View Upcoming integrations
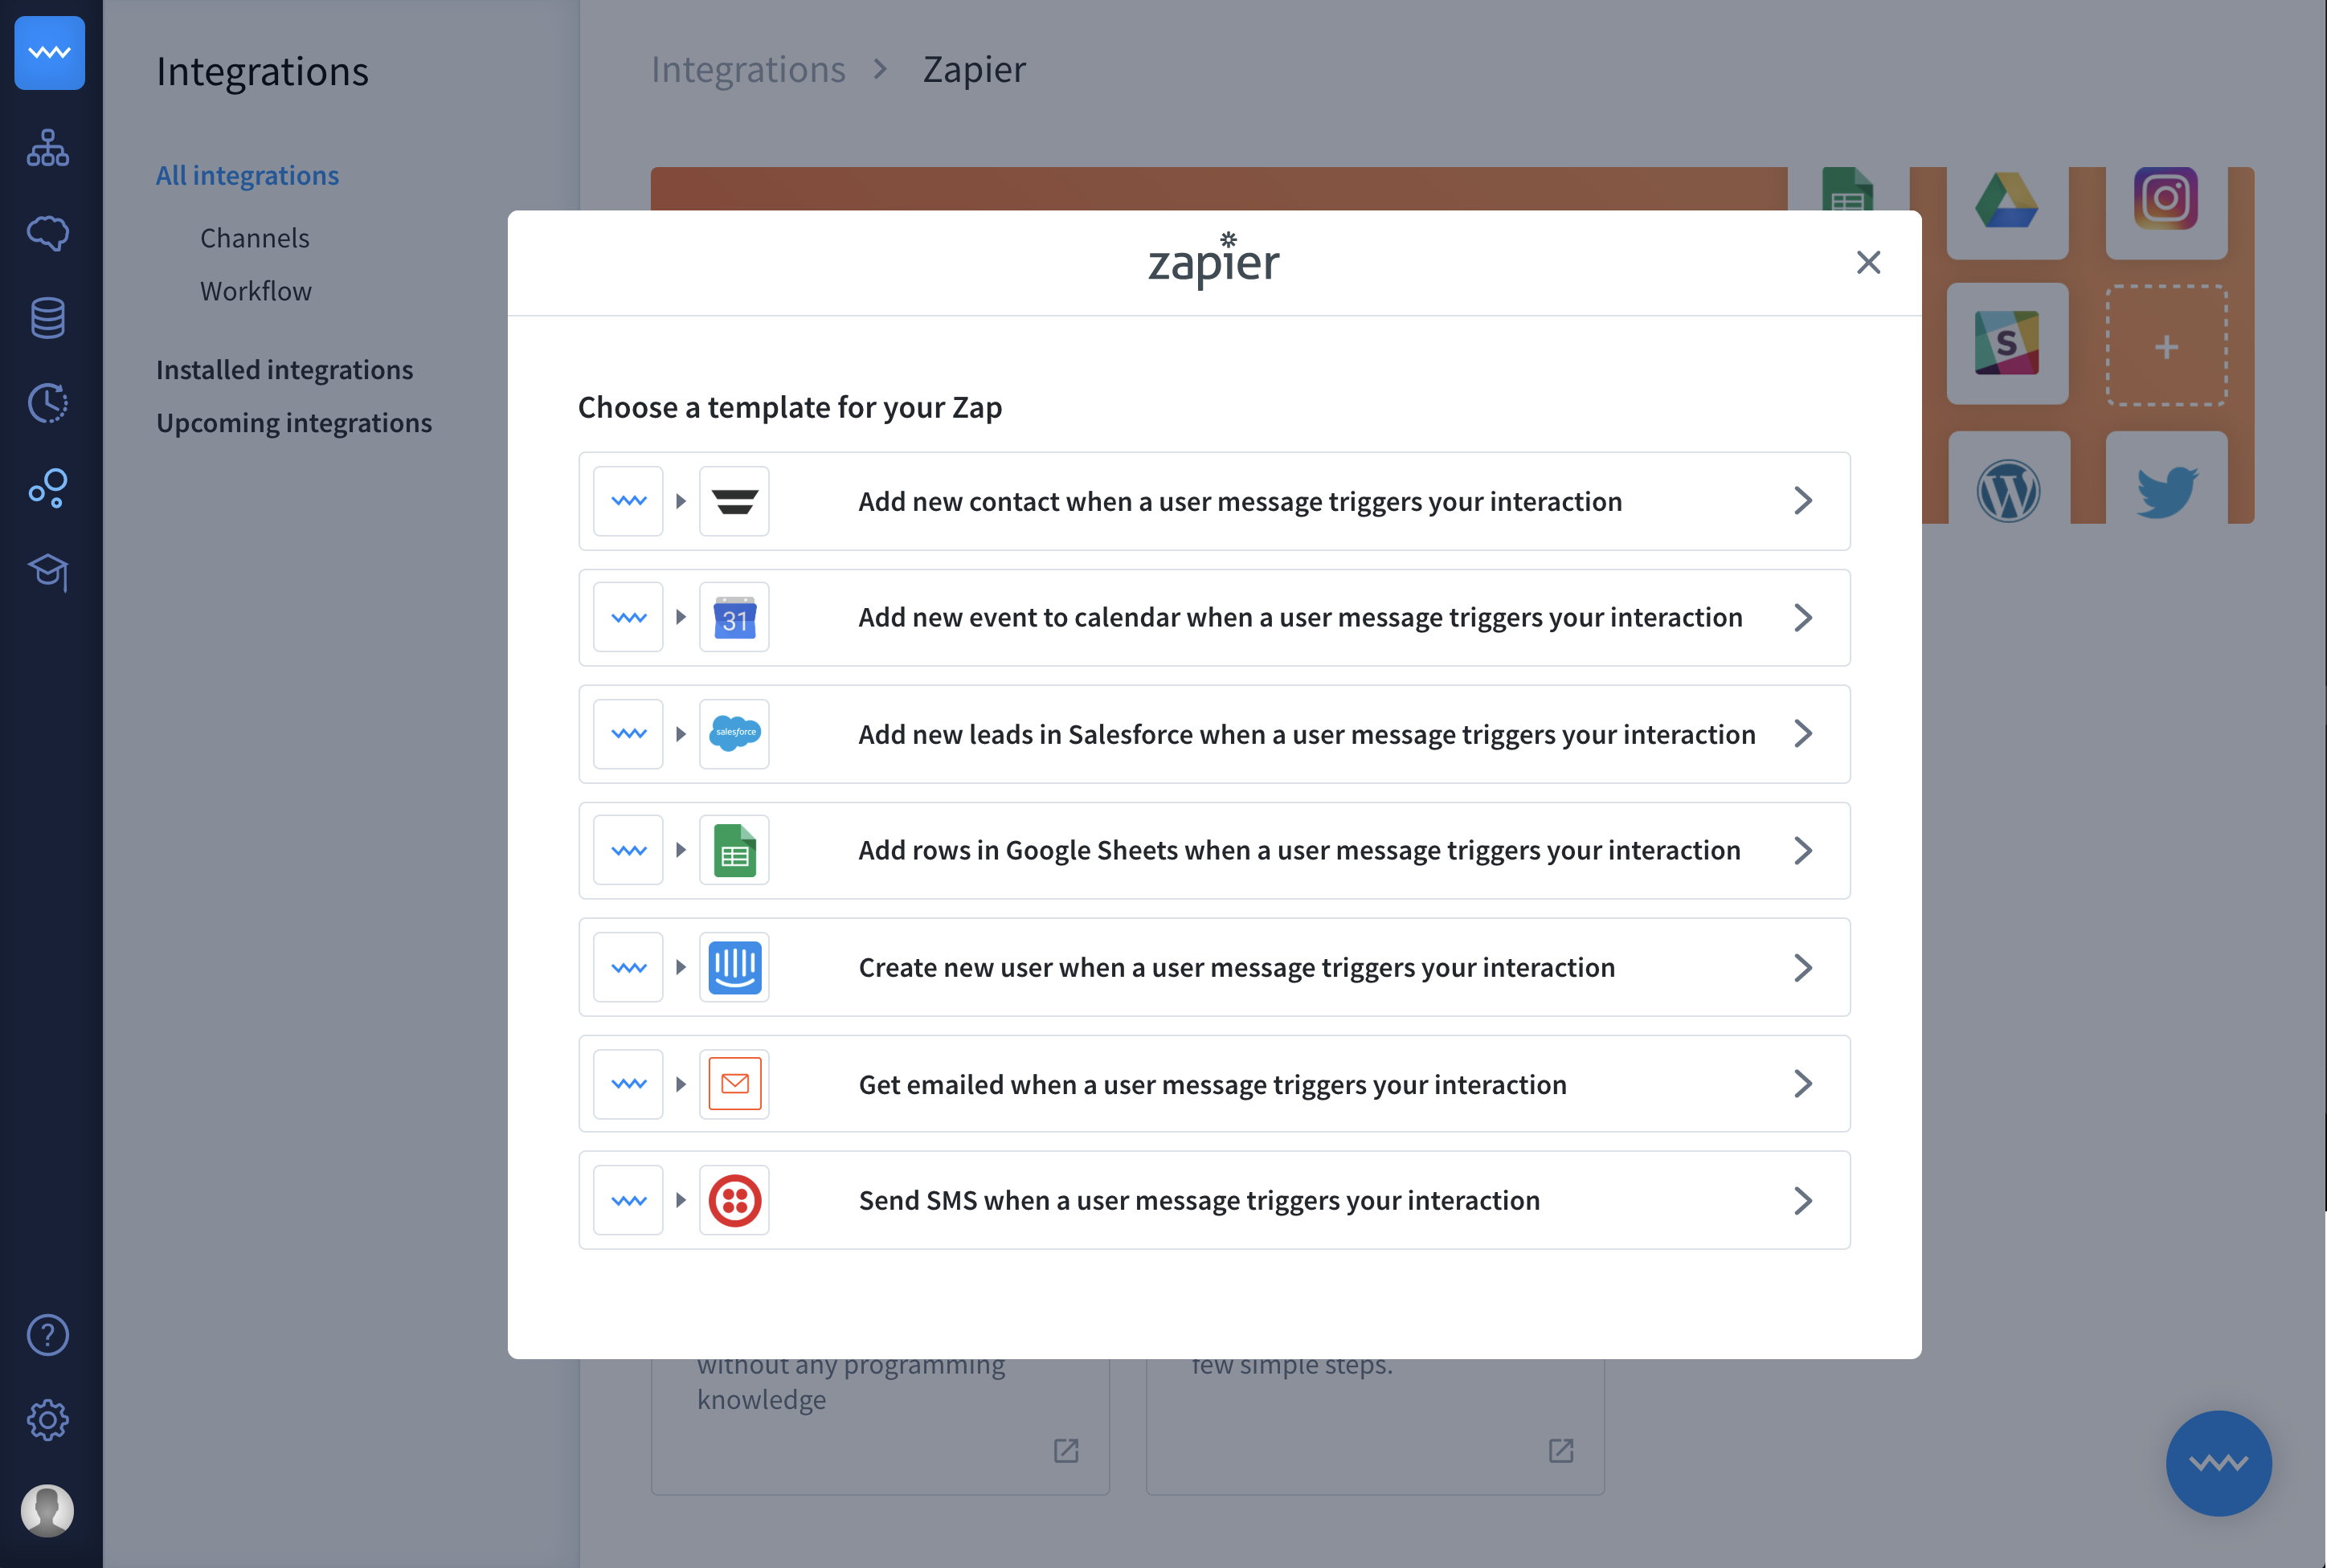The image size is (2327, 1568). [294, 422]
